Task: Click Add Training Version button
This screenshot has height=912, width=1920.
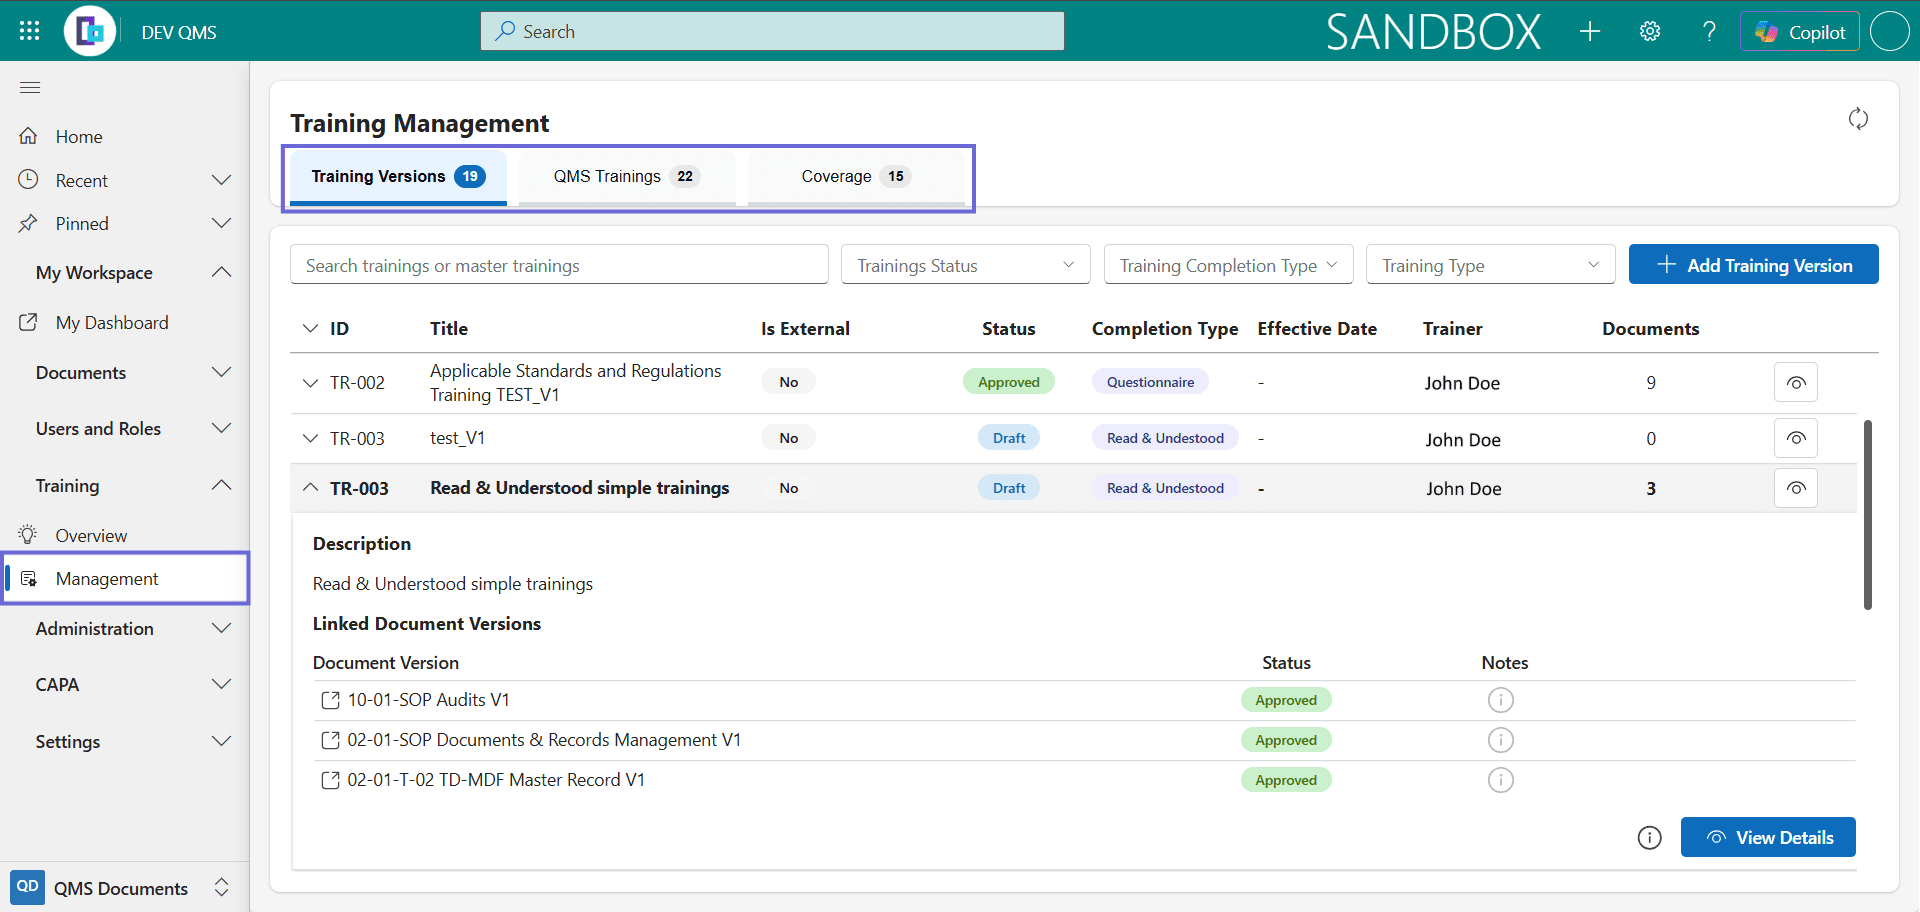Action: pos(1753,265)
